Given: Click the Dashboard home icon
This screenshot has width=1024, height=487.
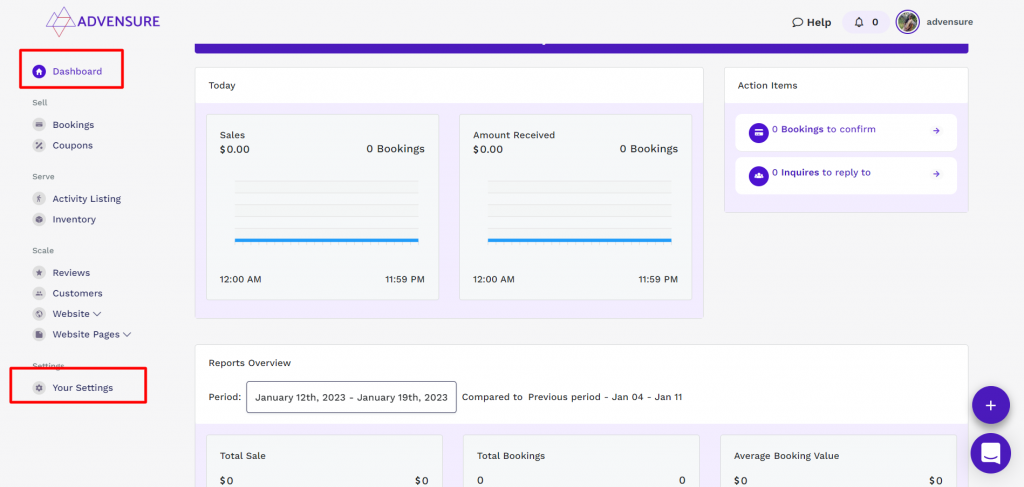Looking at the screenshot, I should coord(39,71).
